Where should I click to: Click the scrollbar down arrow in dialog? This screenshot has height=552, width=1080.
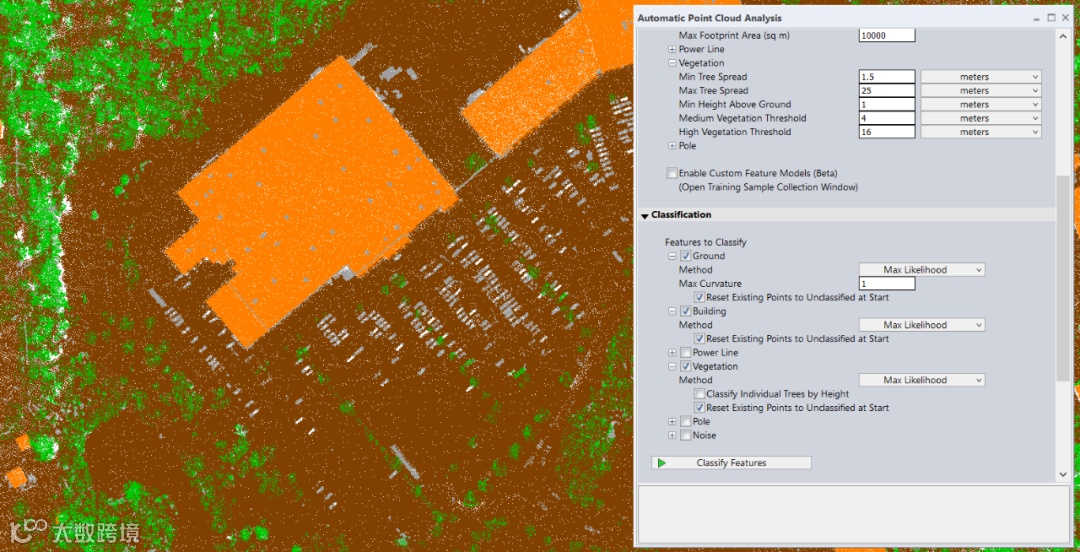(x=1063, y=474)
